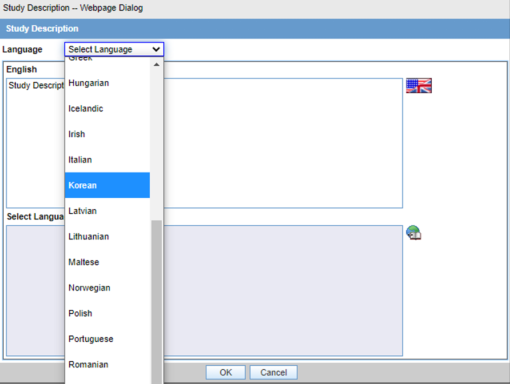Screen dimensions: 510x384
Task: Pick Lithuanian in the dropdown list
Action: (107, 237)
